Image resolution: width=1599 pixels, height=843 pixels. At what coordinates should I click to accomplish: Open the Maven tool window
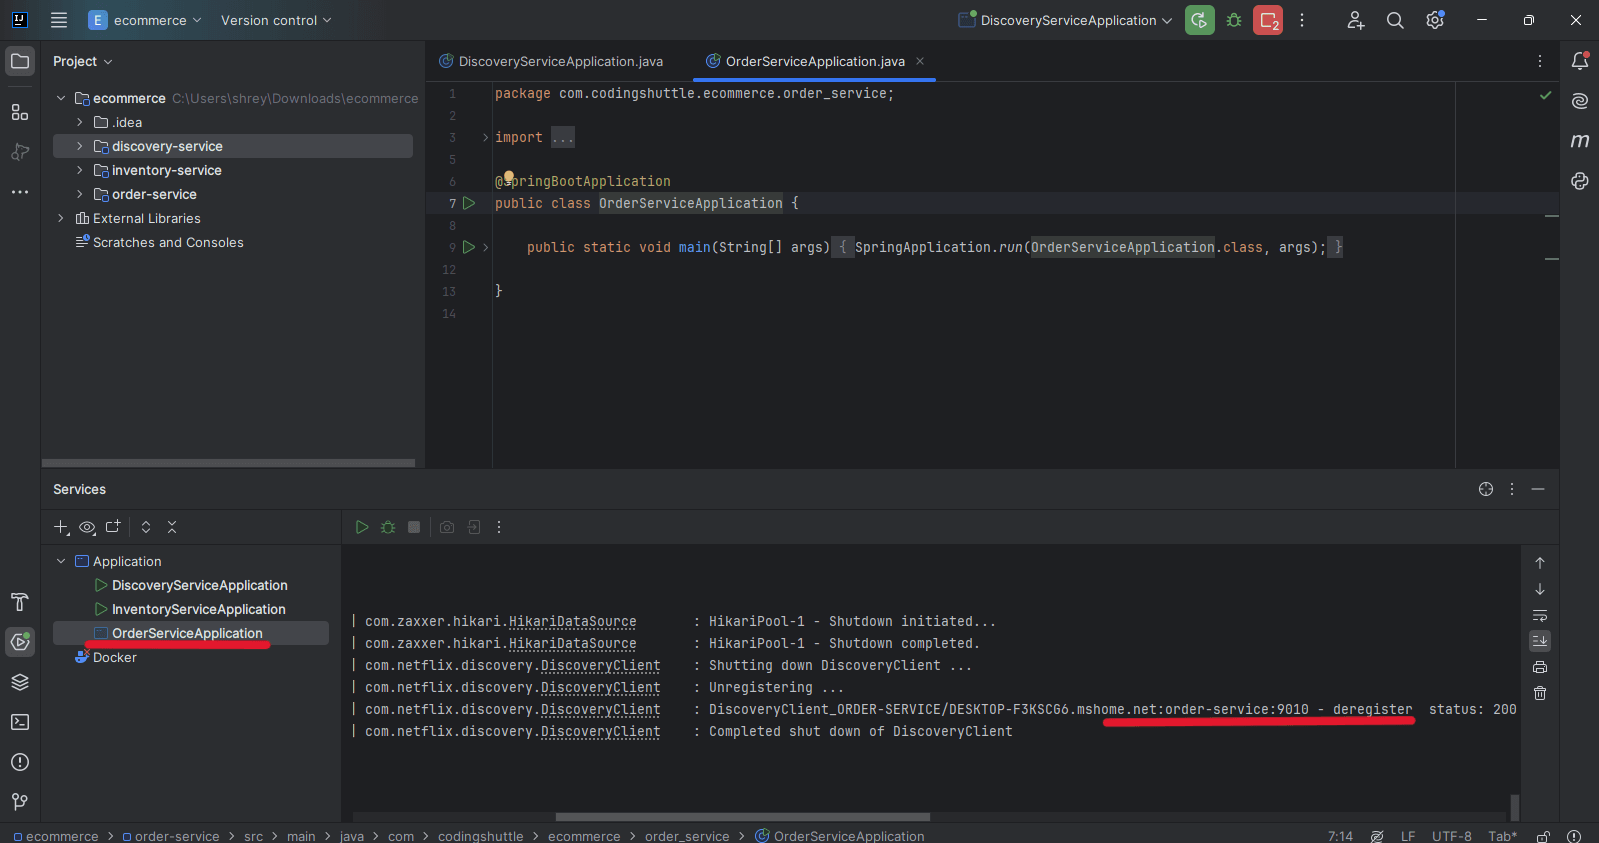click(x=1580, y=141)
